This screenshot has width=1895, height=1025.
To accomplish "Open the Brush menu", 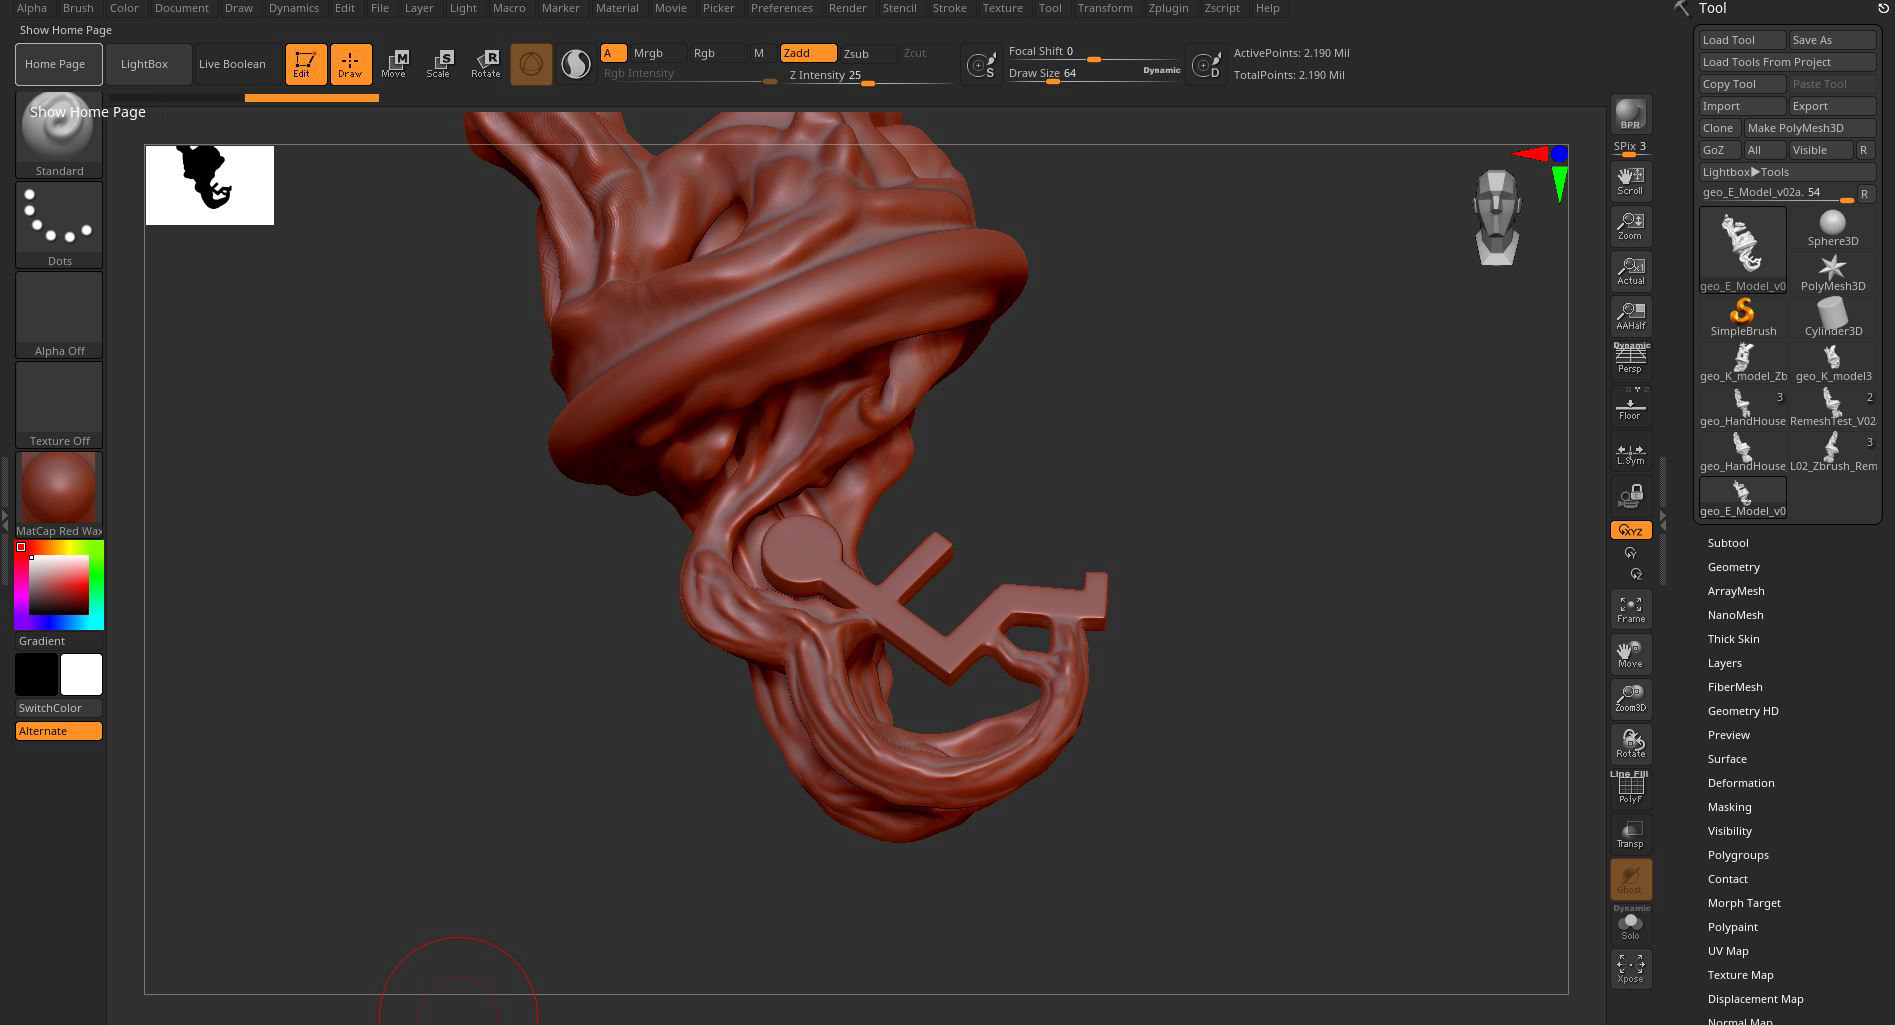I will pos(78,8).
